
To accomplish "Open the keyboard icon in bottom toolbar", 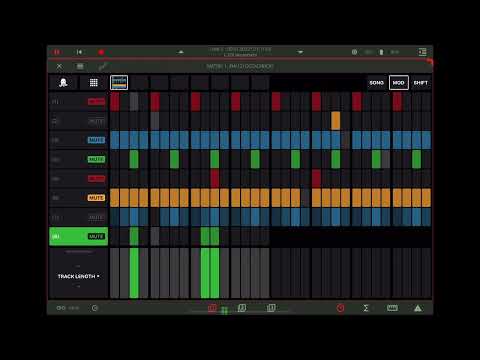I will click(392, 308).
